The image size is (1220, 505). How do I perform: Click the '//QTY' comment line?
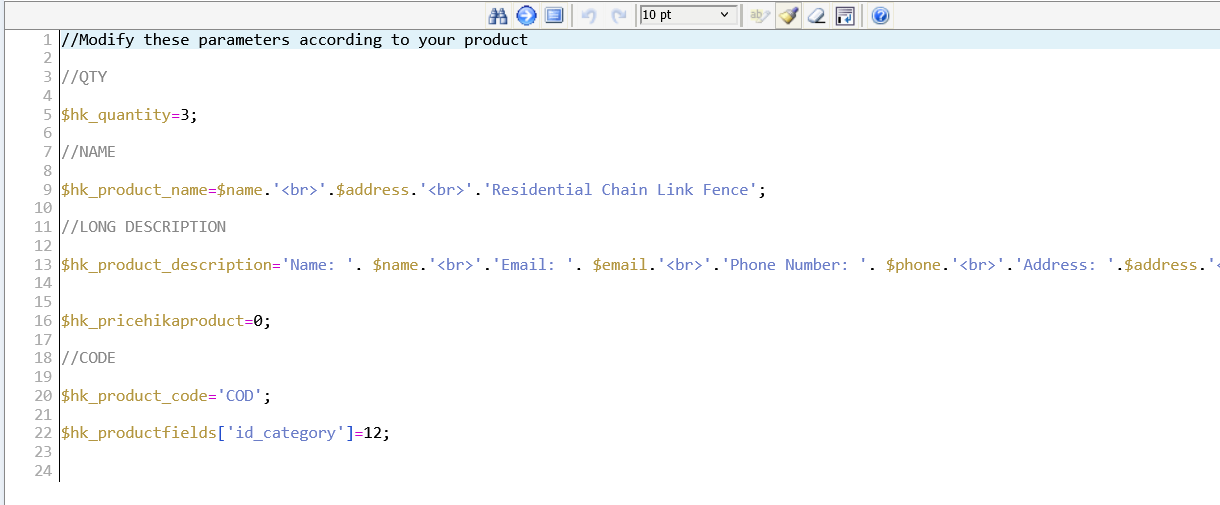click(x=84, y=77)
